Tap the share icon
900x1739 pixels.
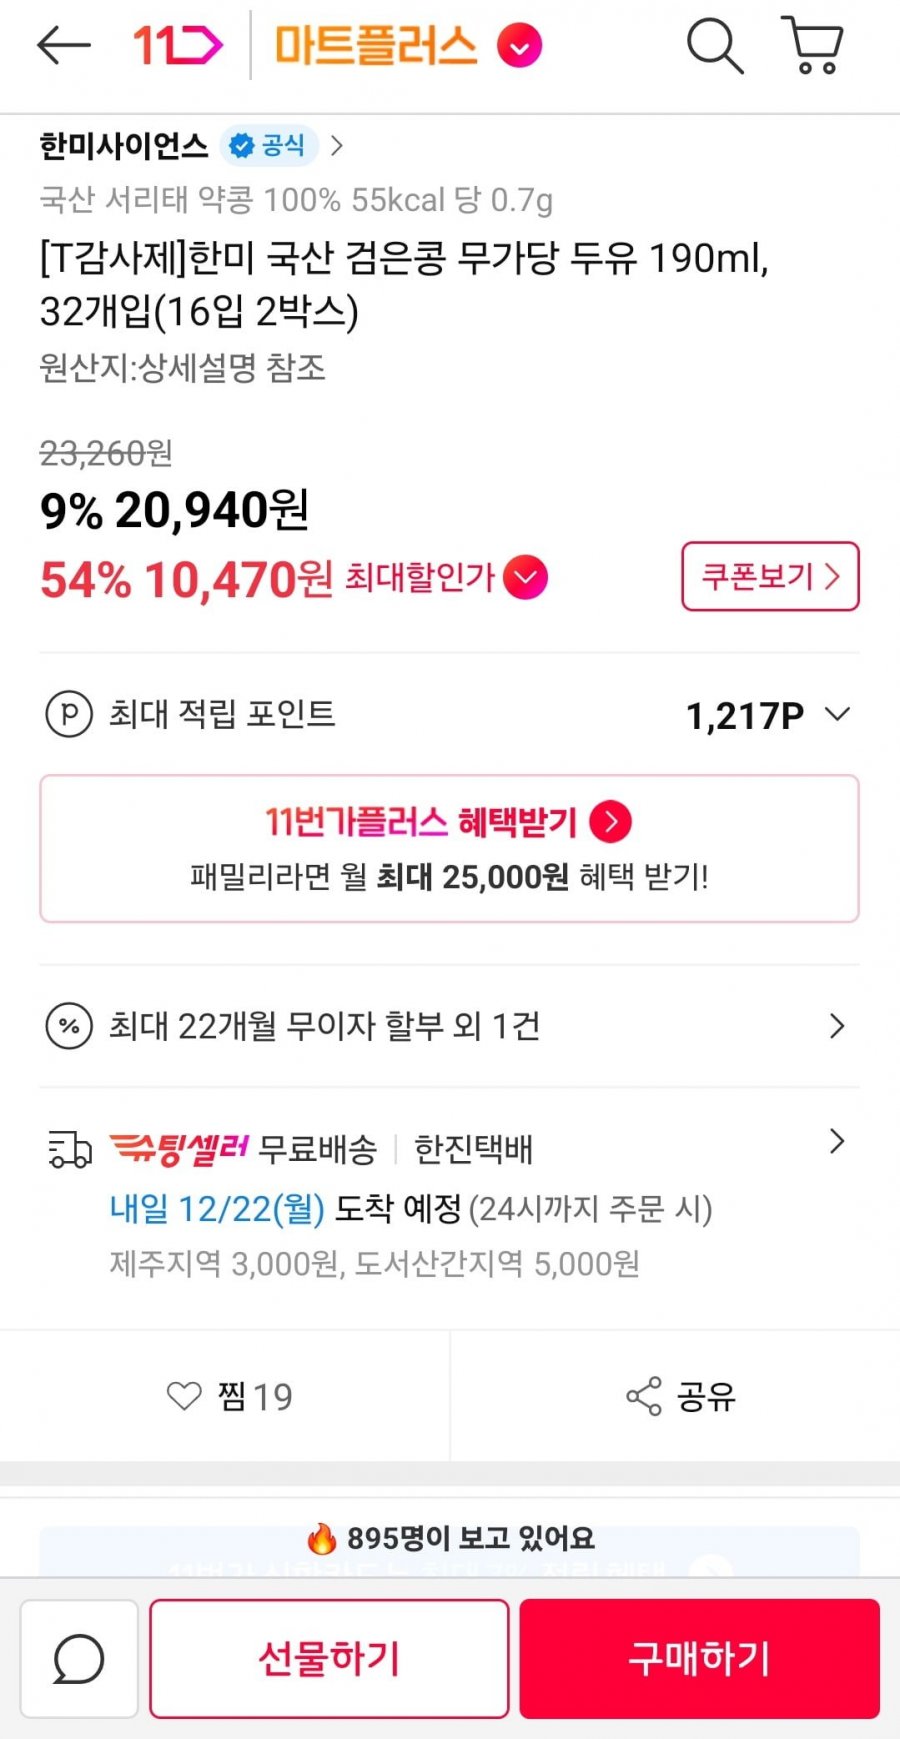coord(644,1396)
